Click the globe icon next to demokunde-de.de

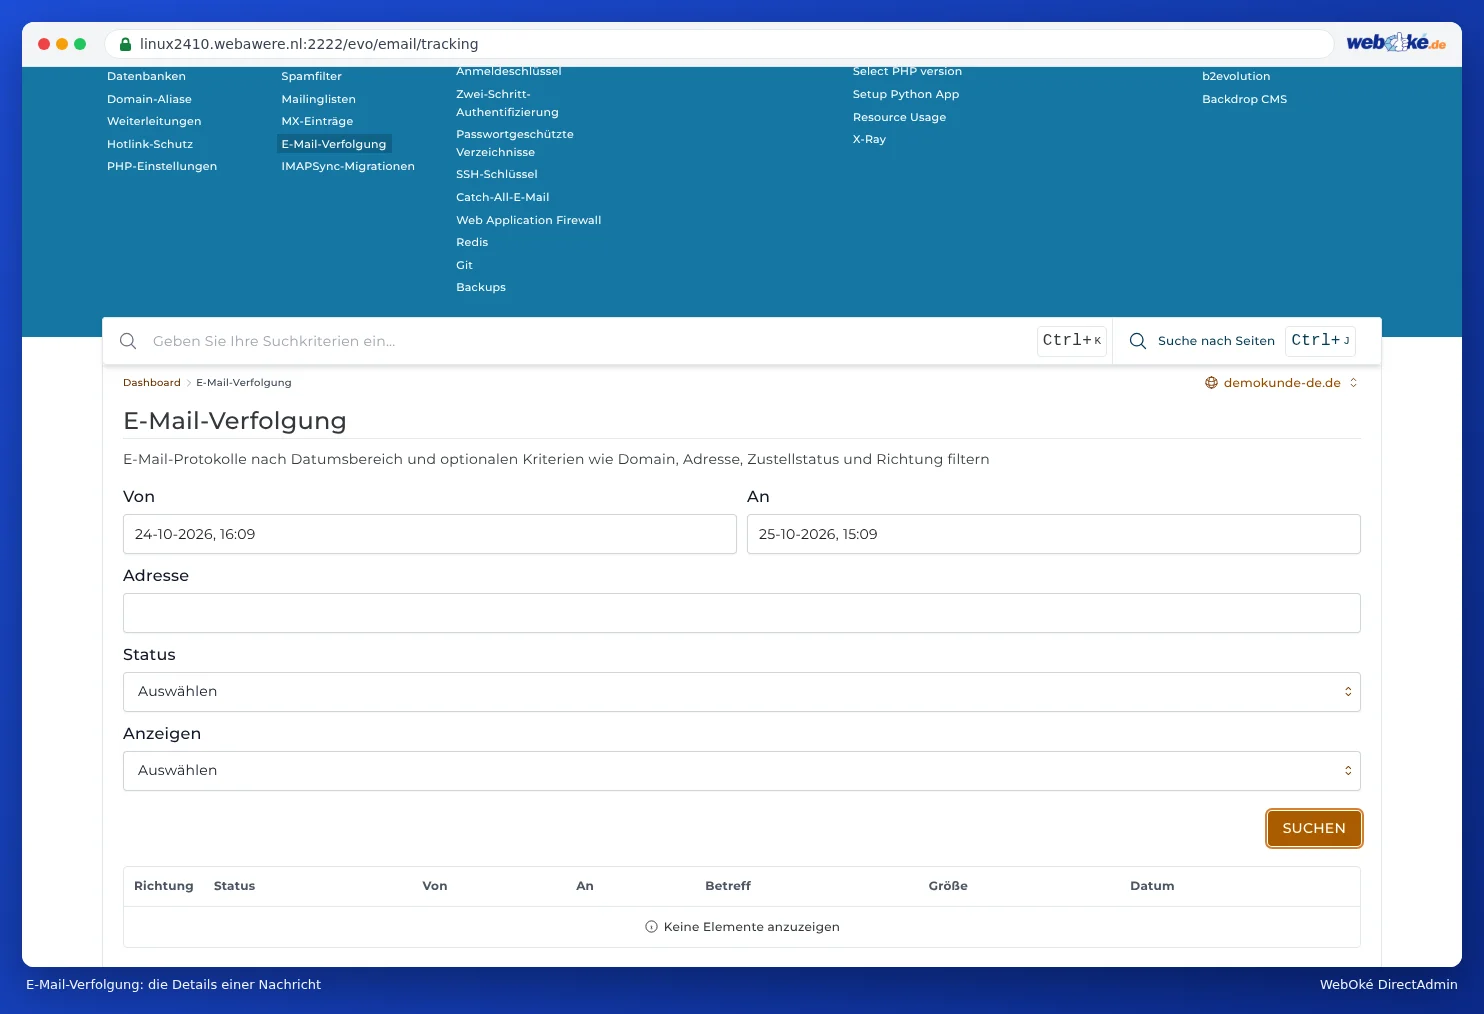tap(1211, 383)
